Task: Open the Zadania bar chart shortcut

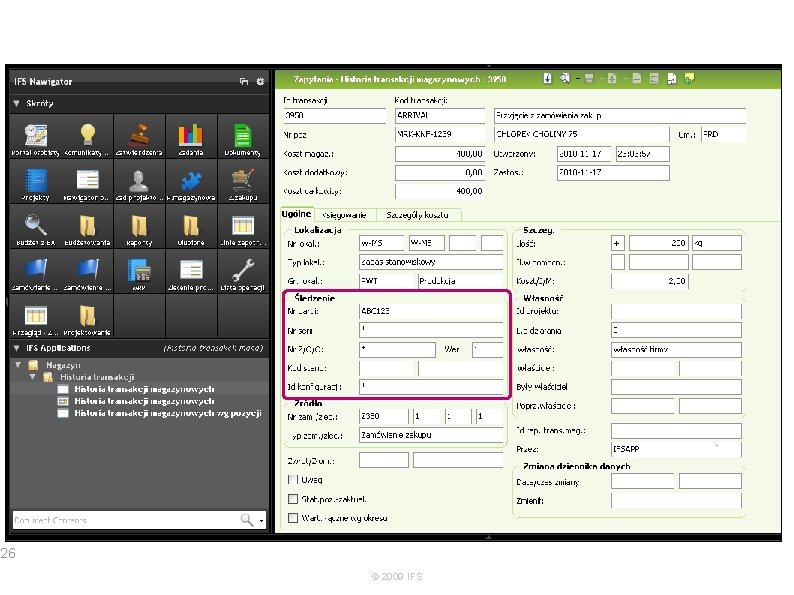Action: 191,136
